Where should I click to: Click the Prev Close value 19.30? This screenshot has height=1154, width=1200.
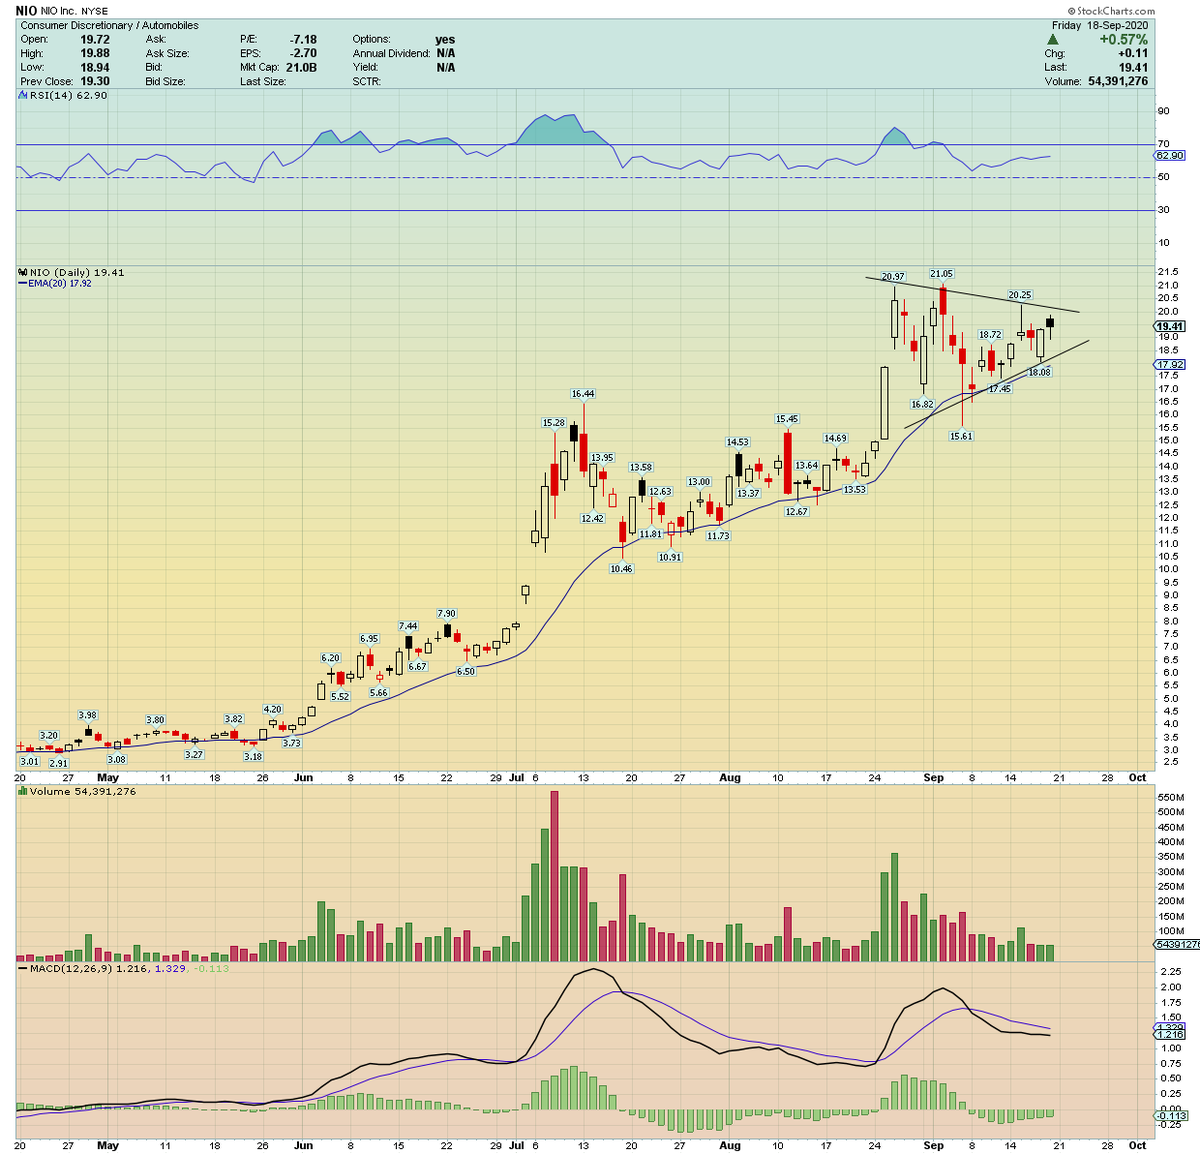(95, 81)
